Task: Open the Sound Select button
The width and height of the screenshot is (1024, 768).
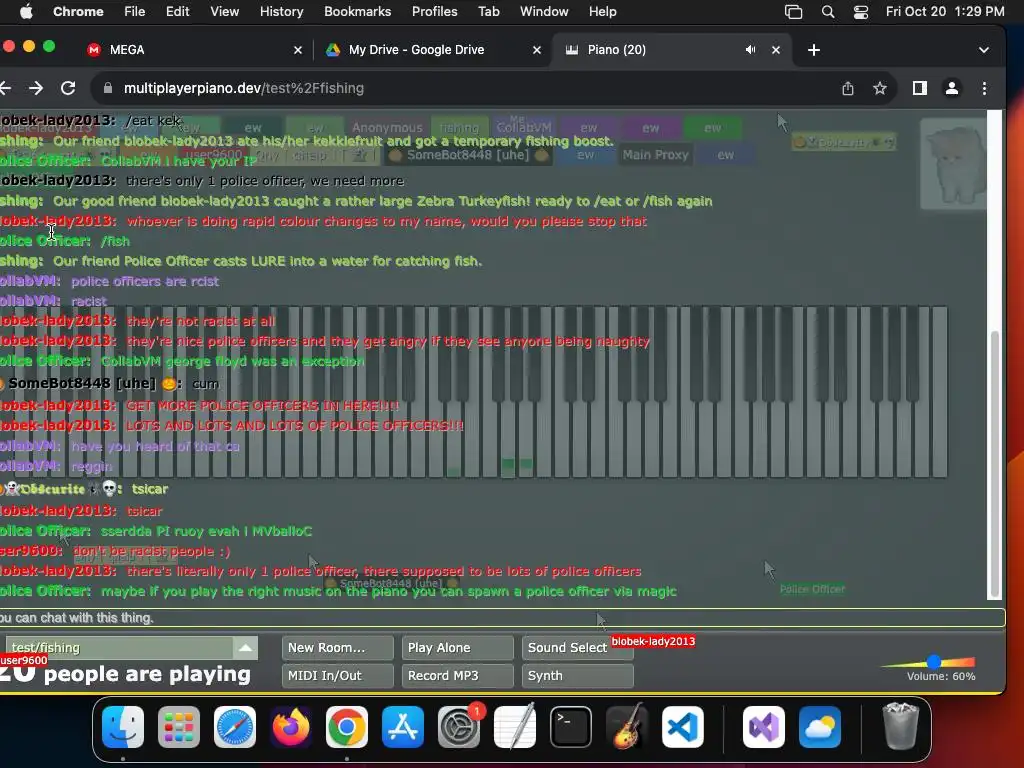Action: click(x=577, y=648)
